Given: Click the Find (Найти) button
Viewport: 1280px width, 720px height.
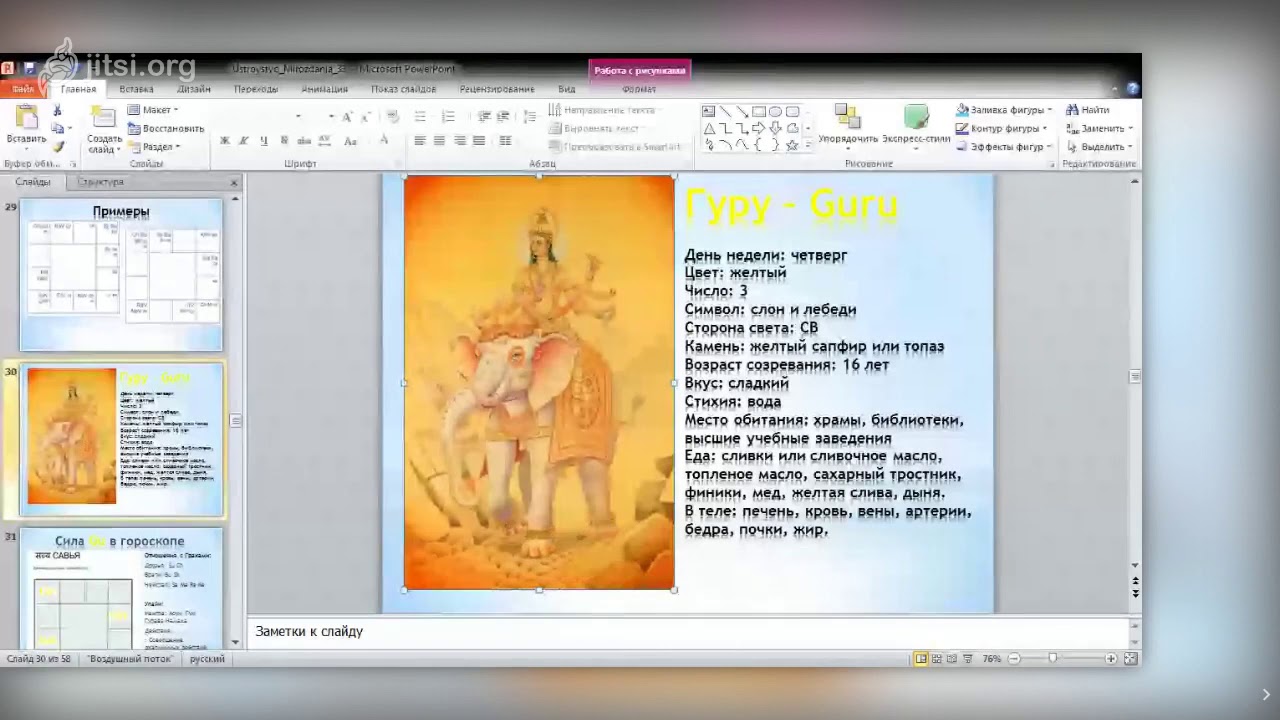Looking at the screenshot, I should [x=1088, y=110].
